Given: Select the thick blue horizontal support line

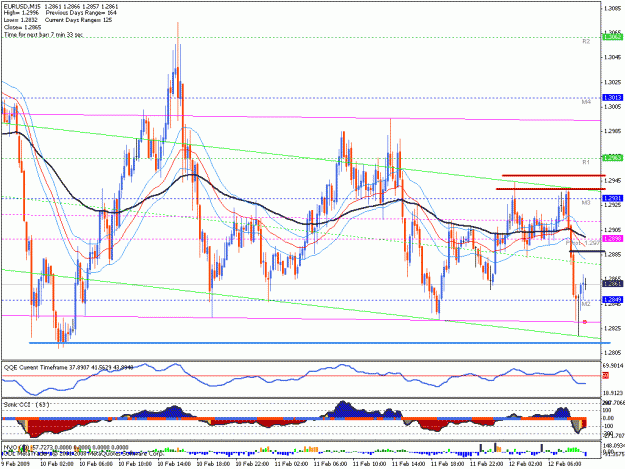Looking at the screenshot, I should click(x=320, y=343).
